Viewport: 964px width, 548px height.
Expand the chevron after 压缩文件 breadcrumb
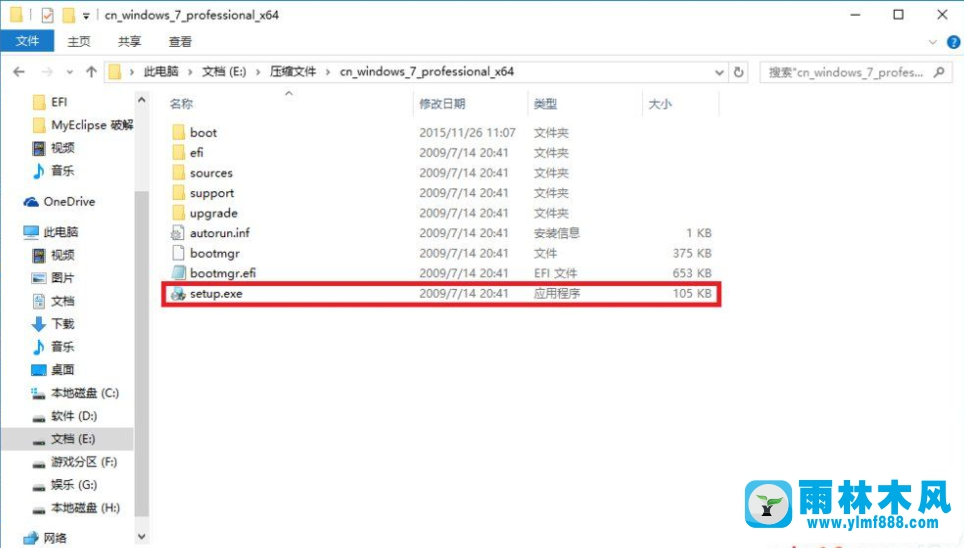click(x=328, y=72)
